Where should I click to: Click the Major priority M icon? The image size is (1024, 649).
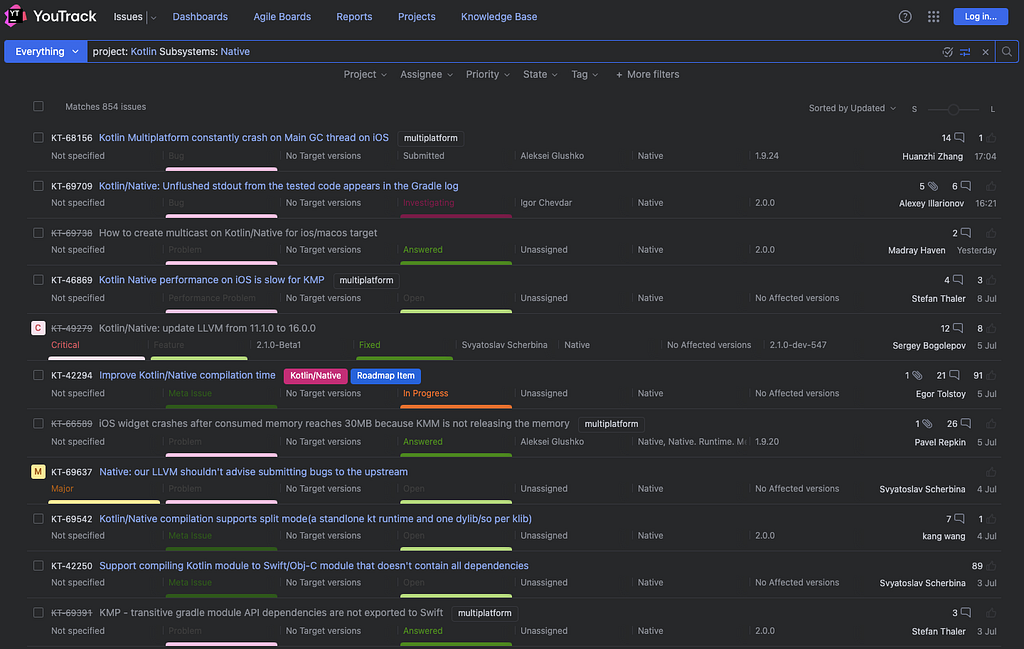click(x=38, y=471)
